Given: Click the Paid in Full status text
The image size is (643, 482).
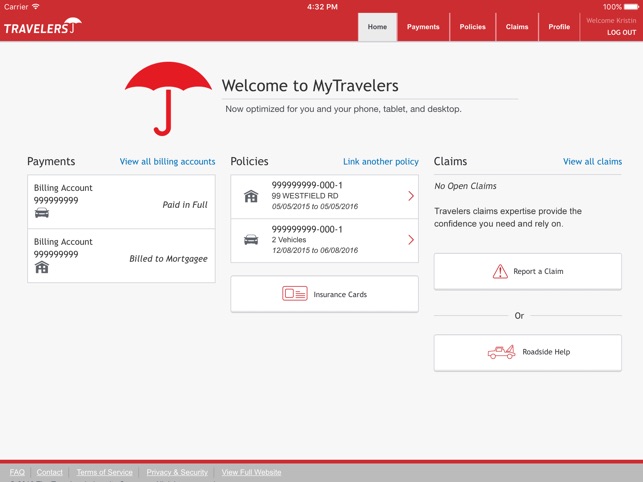Looking at the screenshot, I should pyautogui.click(x=185, y=205).
